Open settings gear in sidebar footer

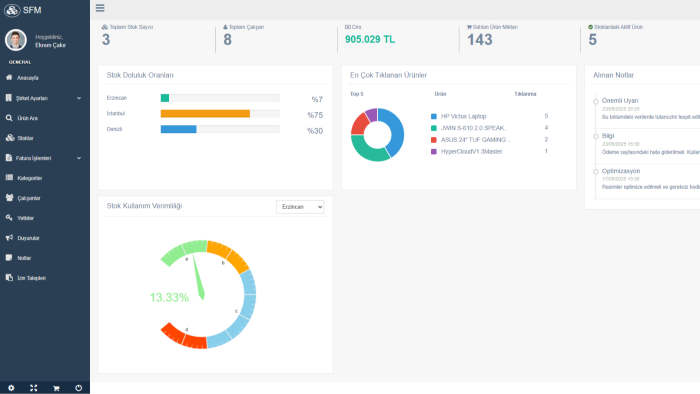tap(11, 388)
